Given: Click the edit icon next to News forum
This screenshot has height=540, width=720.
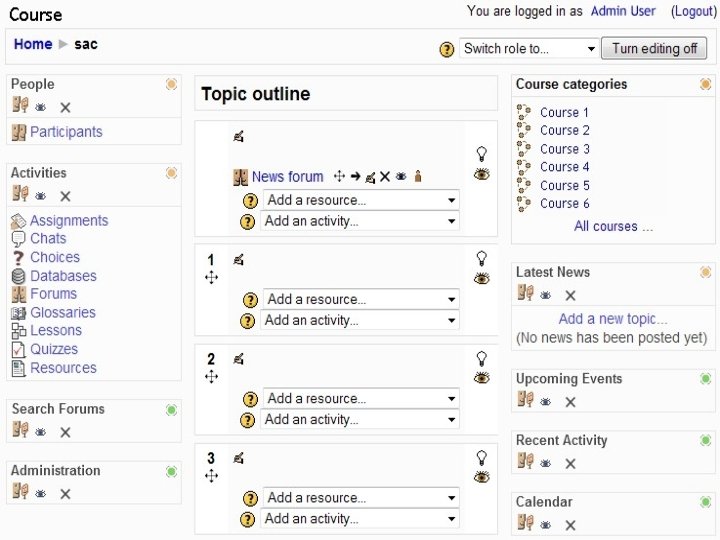Looking at the screenshot, I should point(370,177).
